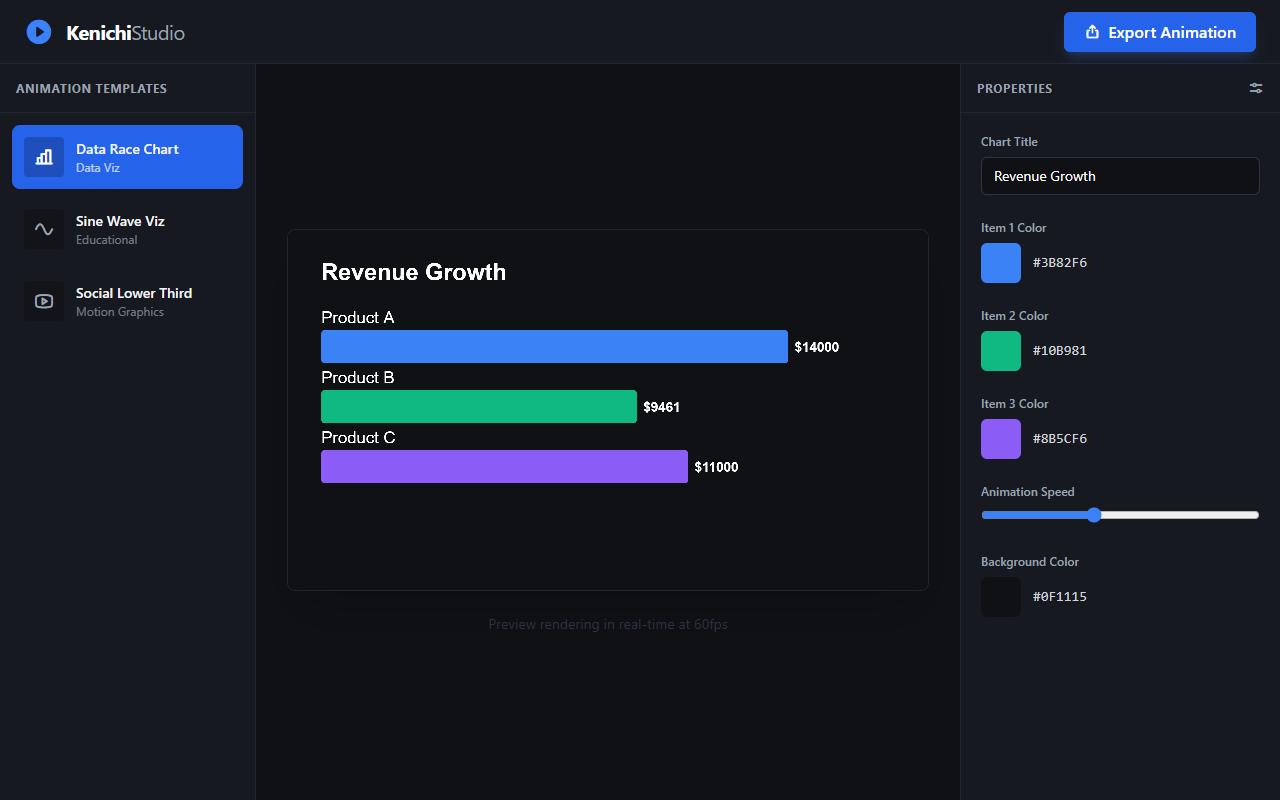Click the green Product B bar
Image resolution: width=1280 pixels, height=800 pixels.
478,407
